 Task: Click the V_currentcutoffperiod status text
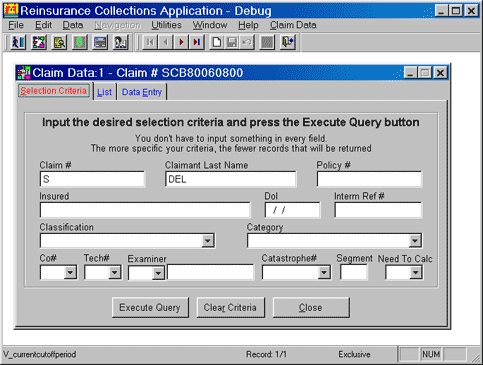pyautogui.click(x=40, y=354)
